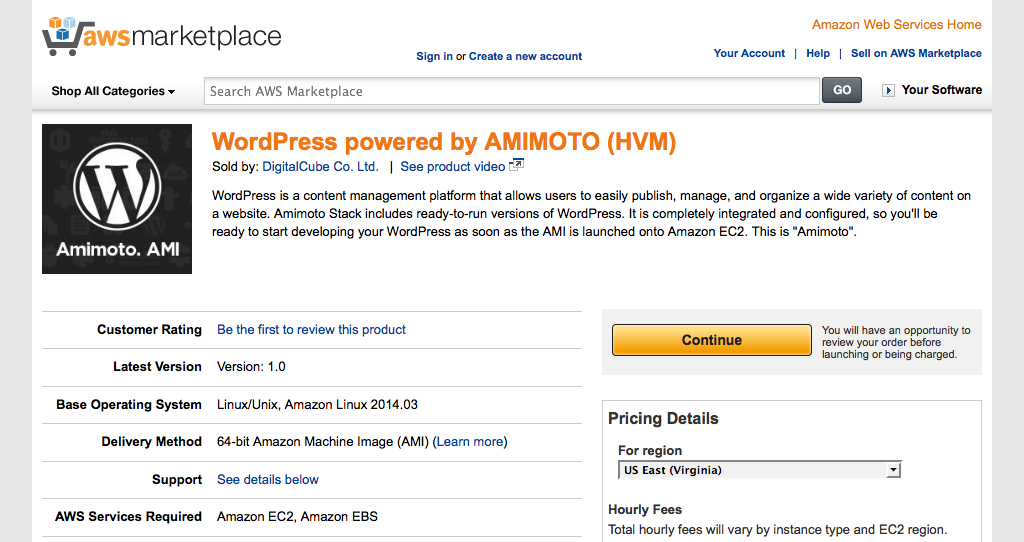The width and height of the screenshot is (1024, 542).
Task: Click the Customer Rating label
Action: [x=150, y=330]
